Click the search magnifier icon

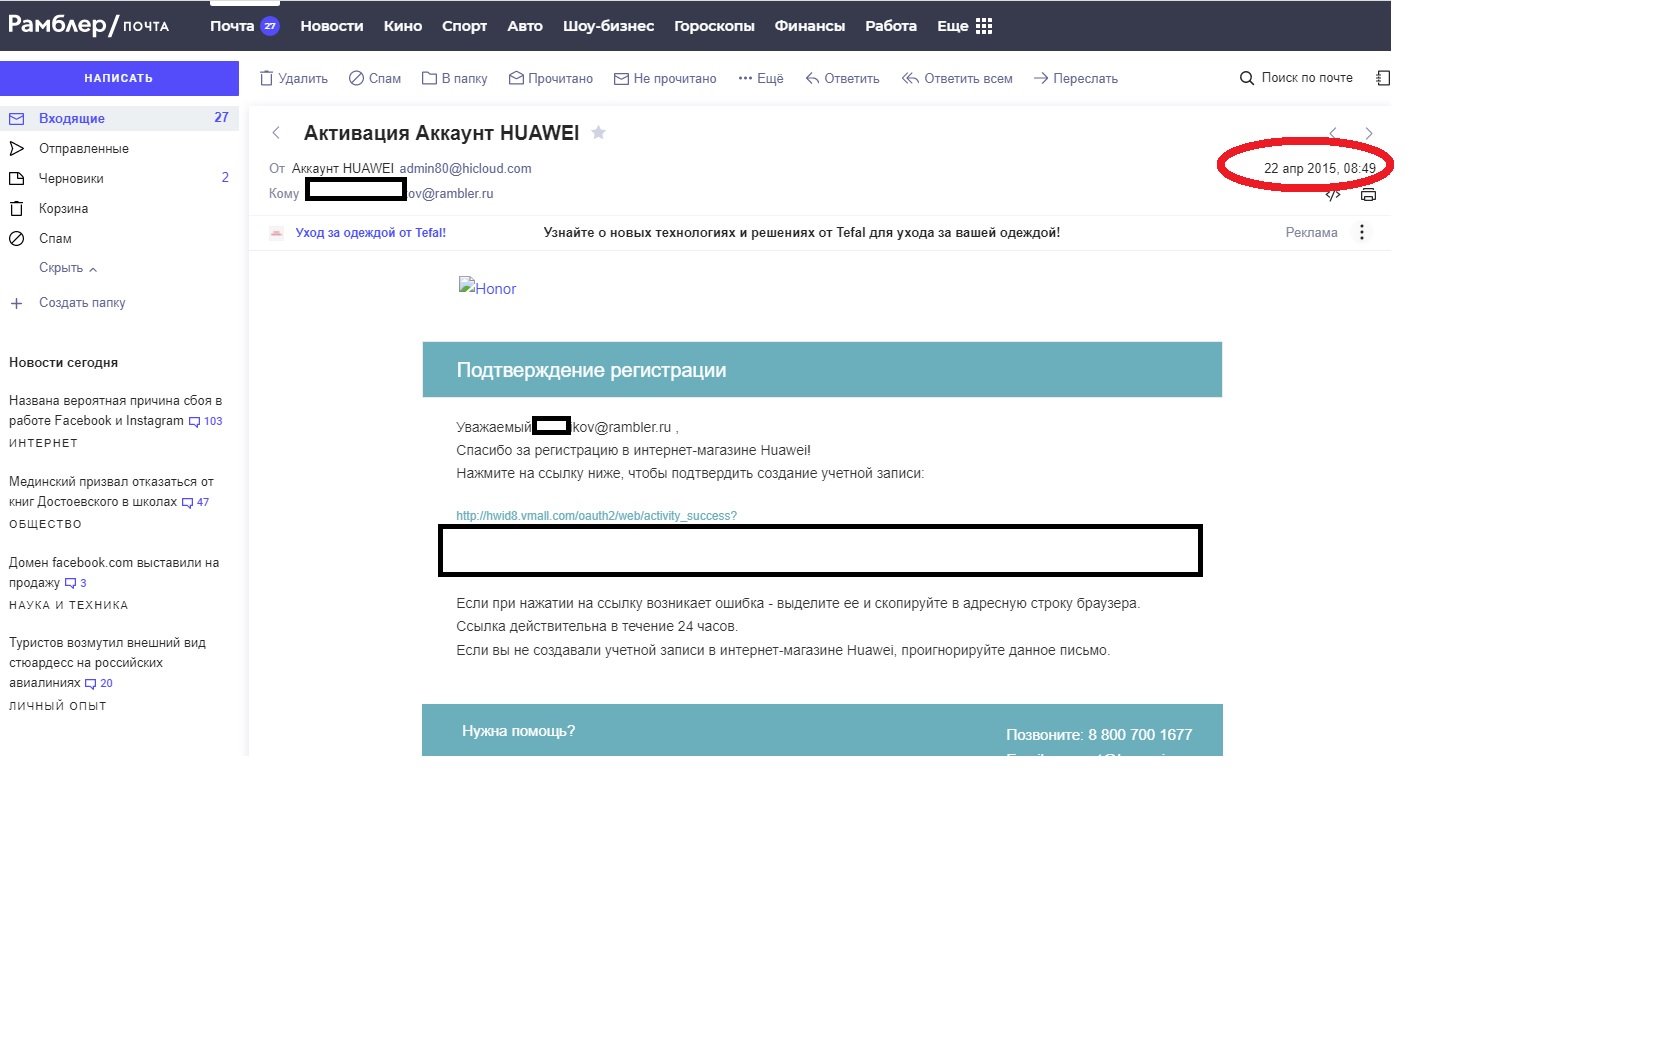(x=1247, y=78)
